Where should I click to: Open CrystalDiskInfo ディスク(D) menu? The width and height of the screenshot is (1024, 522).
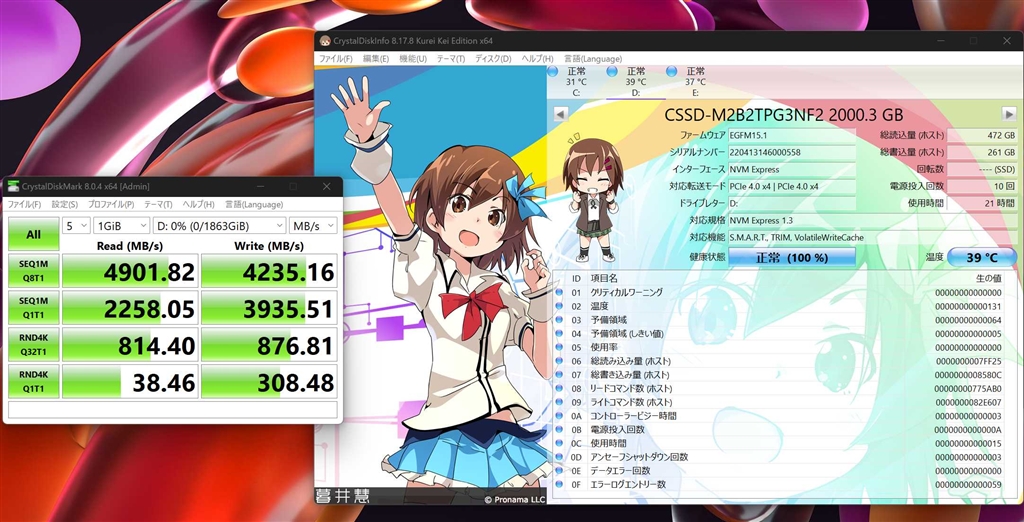pos(493,59)
